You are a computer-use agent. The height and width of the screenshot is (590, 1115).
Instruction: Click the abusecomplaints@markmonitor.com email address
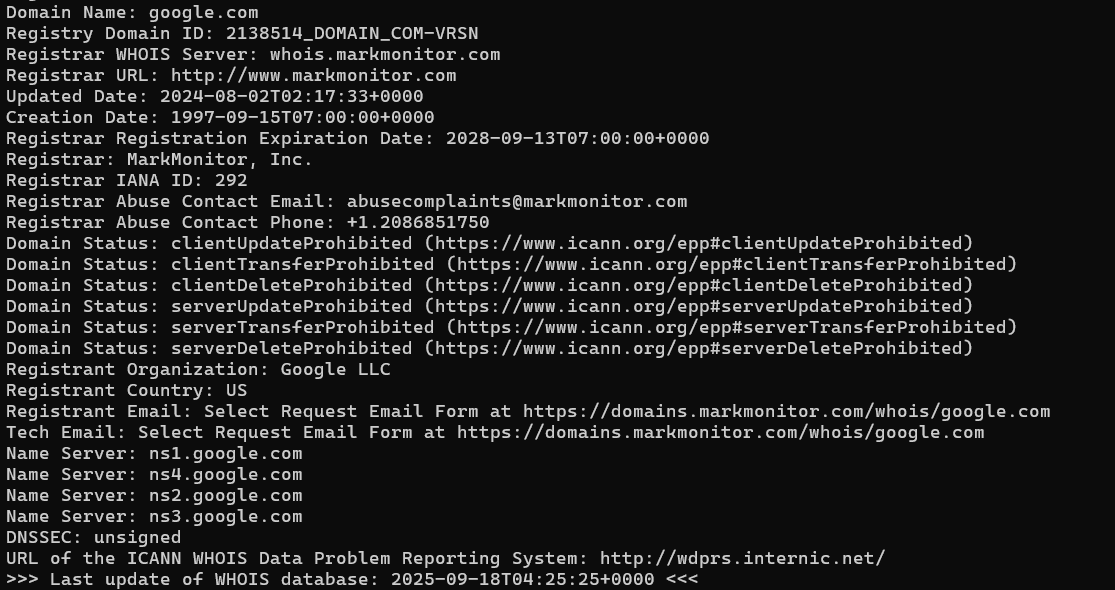(517, 201)
